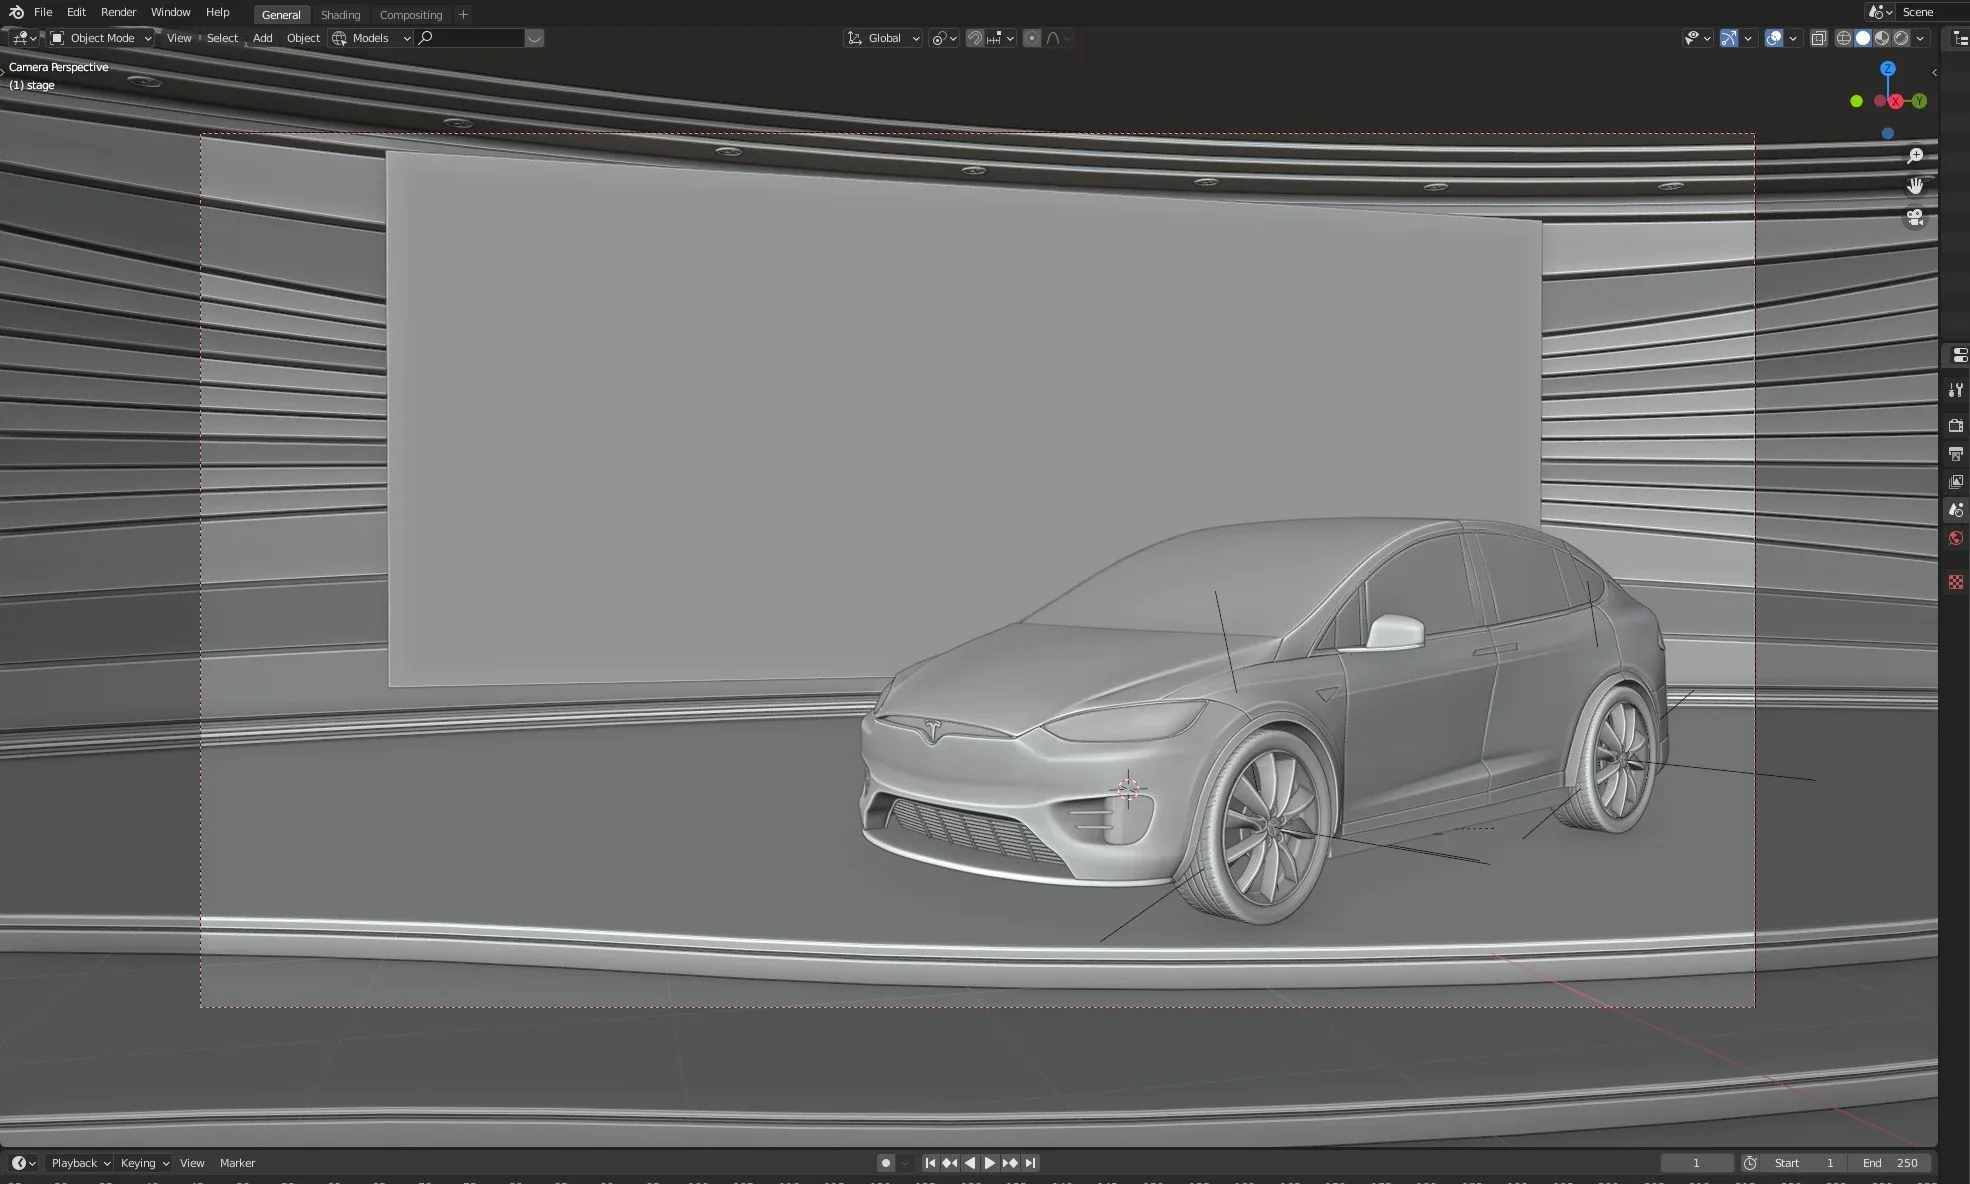
Task: Open the Texture properties tab
Action: (1957, 581)
